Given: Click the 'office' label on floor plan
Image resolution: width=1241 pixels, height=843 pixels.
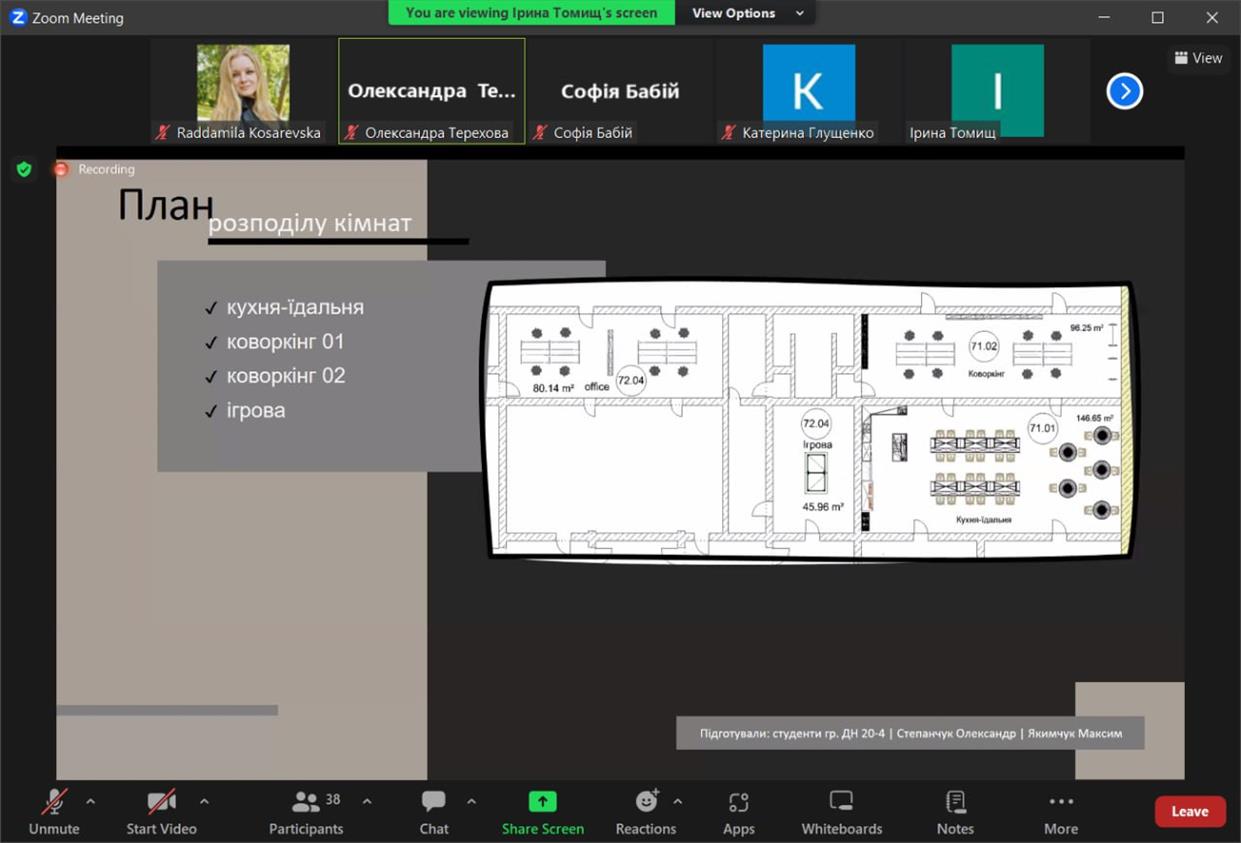Looking at the screenshot, I should coord(597,387).
